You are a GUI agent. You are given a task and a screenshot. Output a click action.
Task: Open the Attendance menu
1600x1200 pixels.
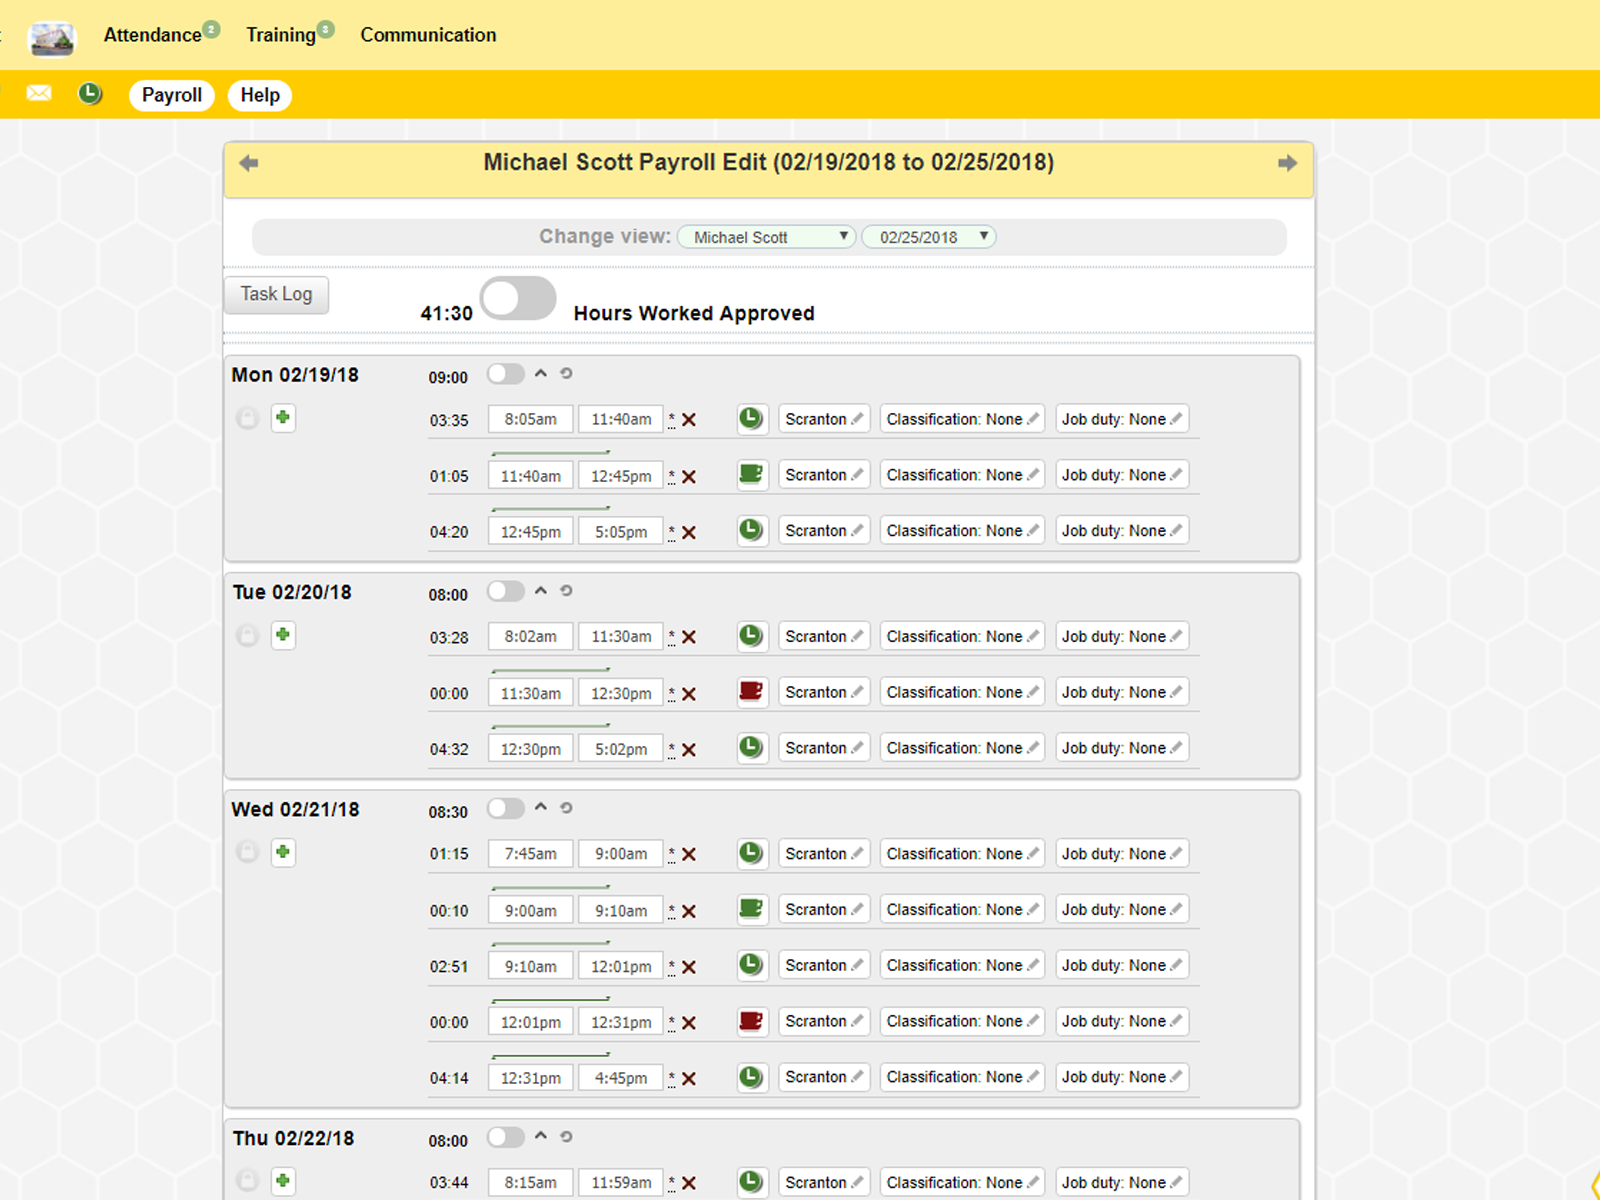coord(153,35)
